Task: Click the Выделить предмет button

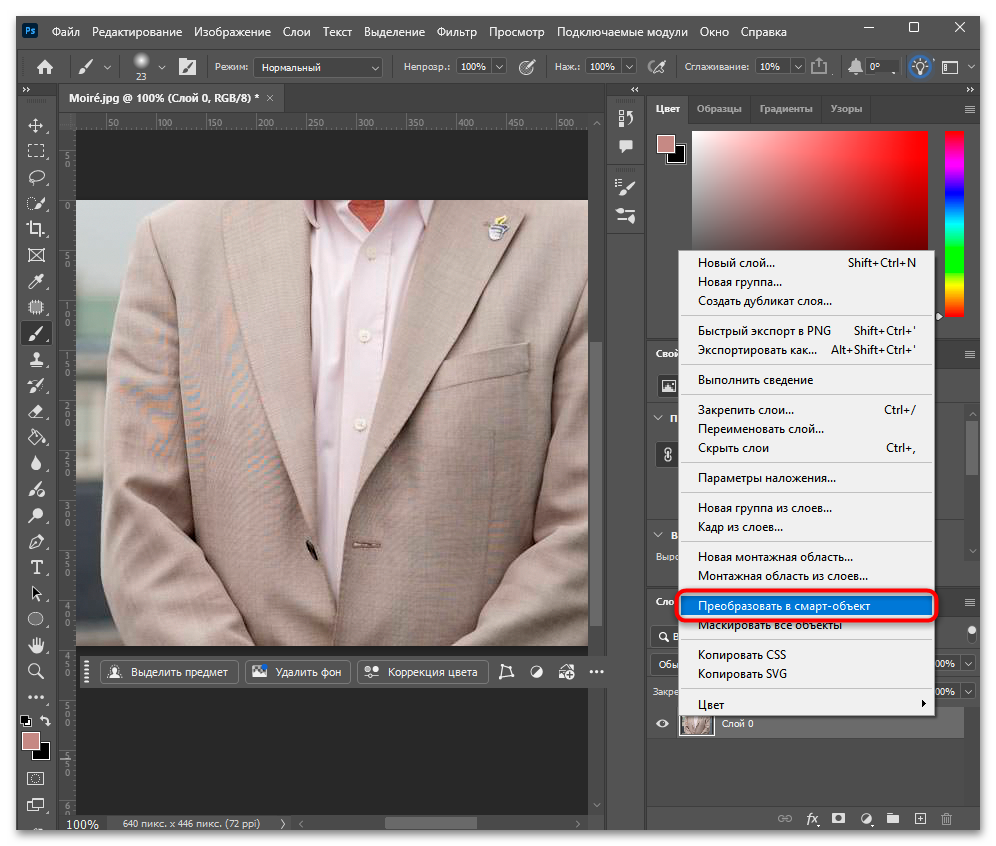Action: coord(169,672)
